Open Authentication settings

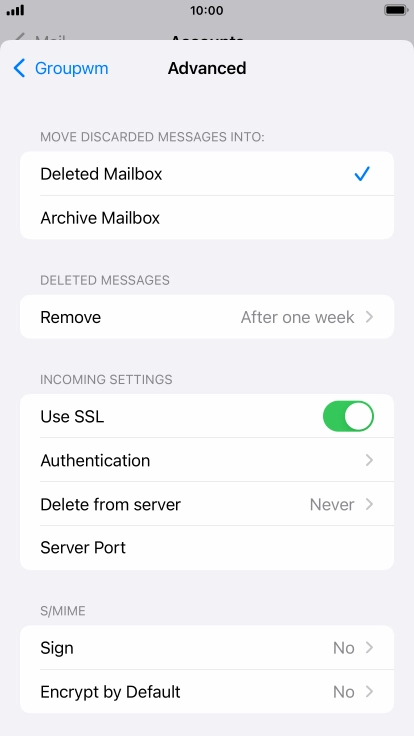point(207,460)
